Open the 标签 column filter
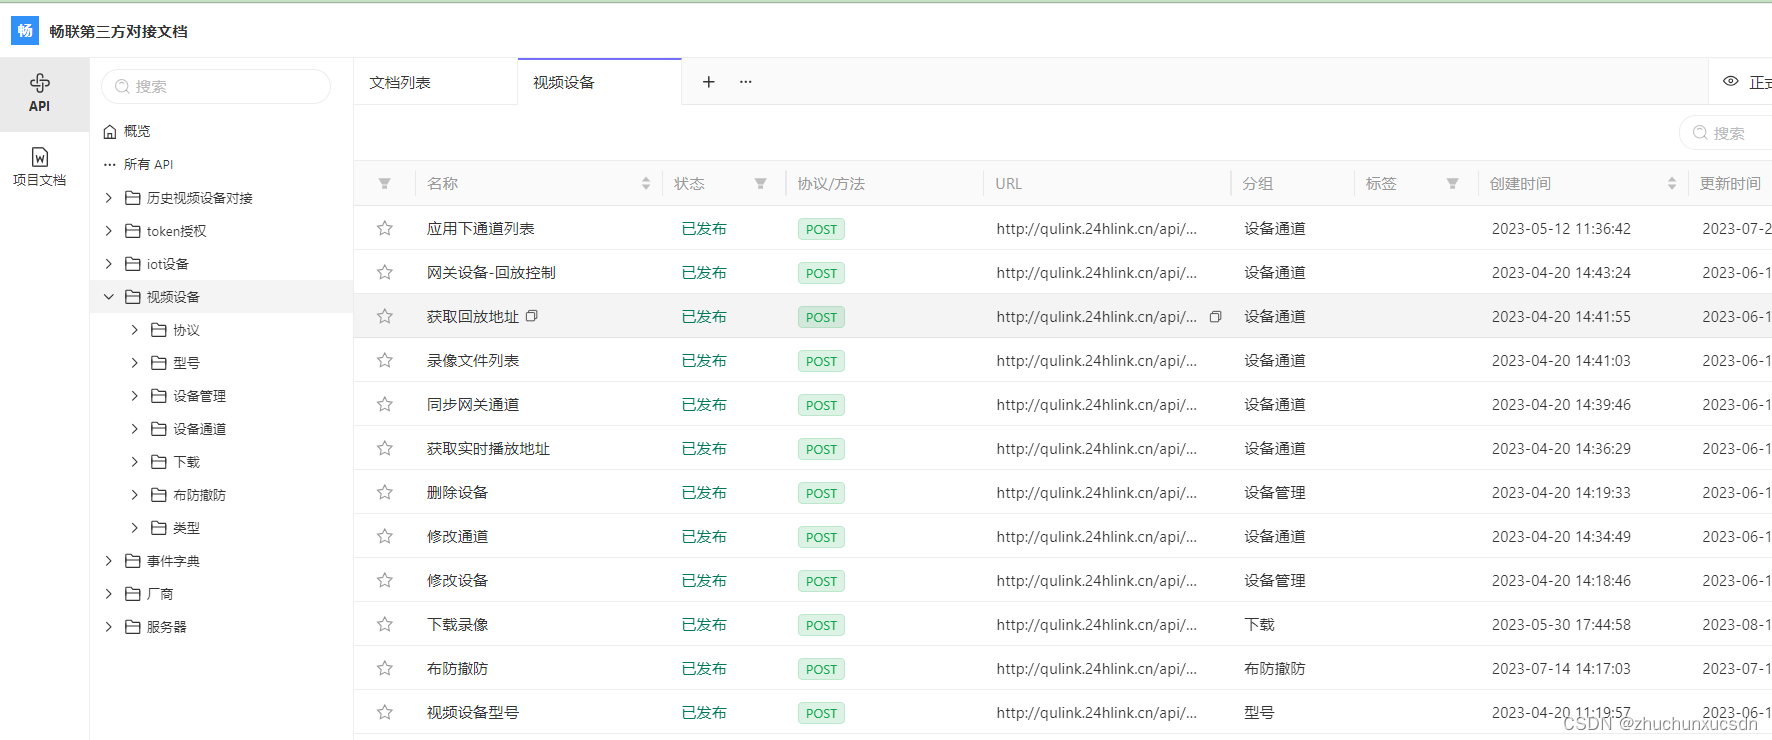 point(1452,184)
